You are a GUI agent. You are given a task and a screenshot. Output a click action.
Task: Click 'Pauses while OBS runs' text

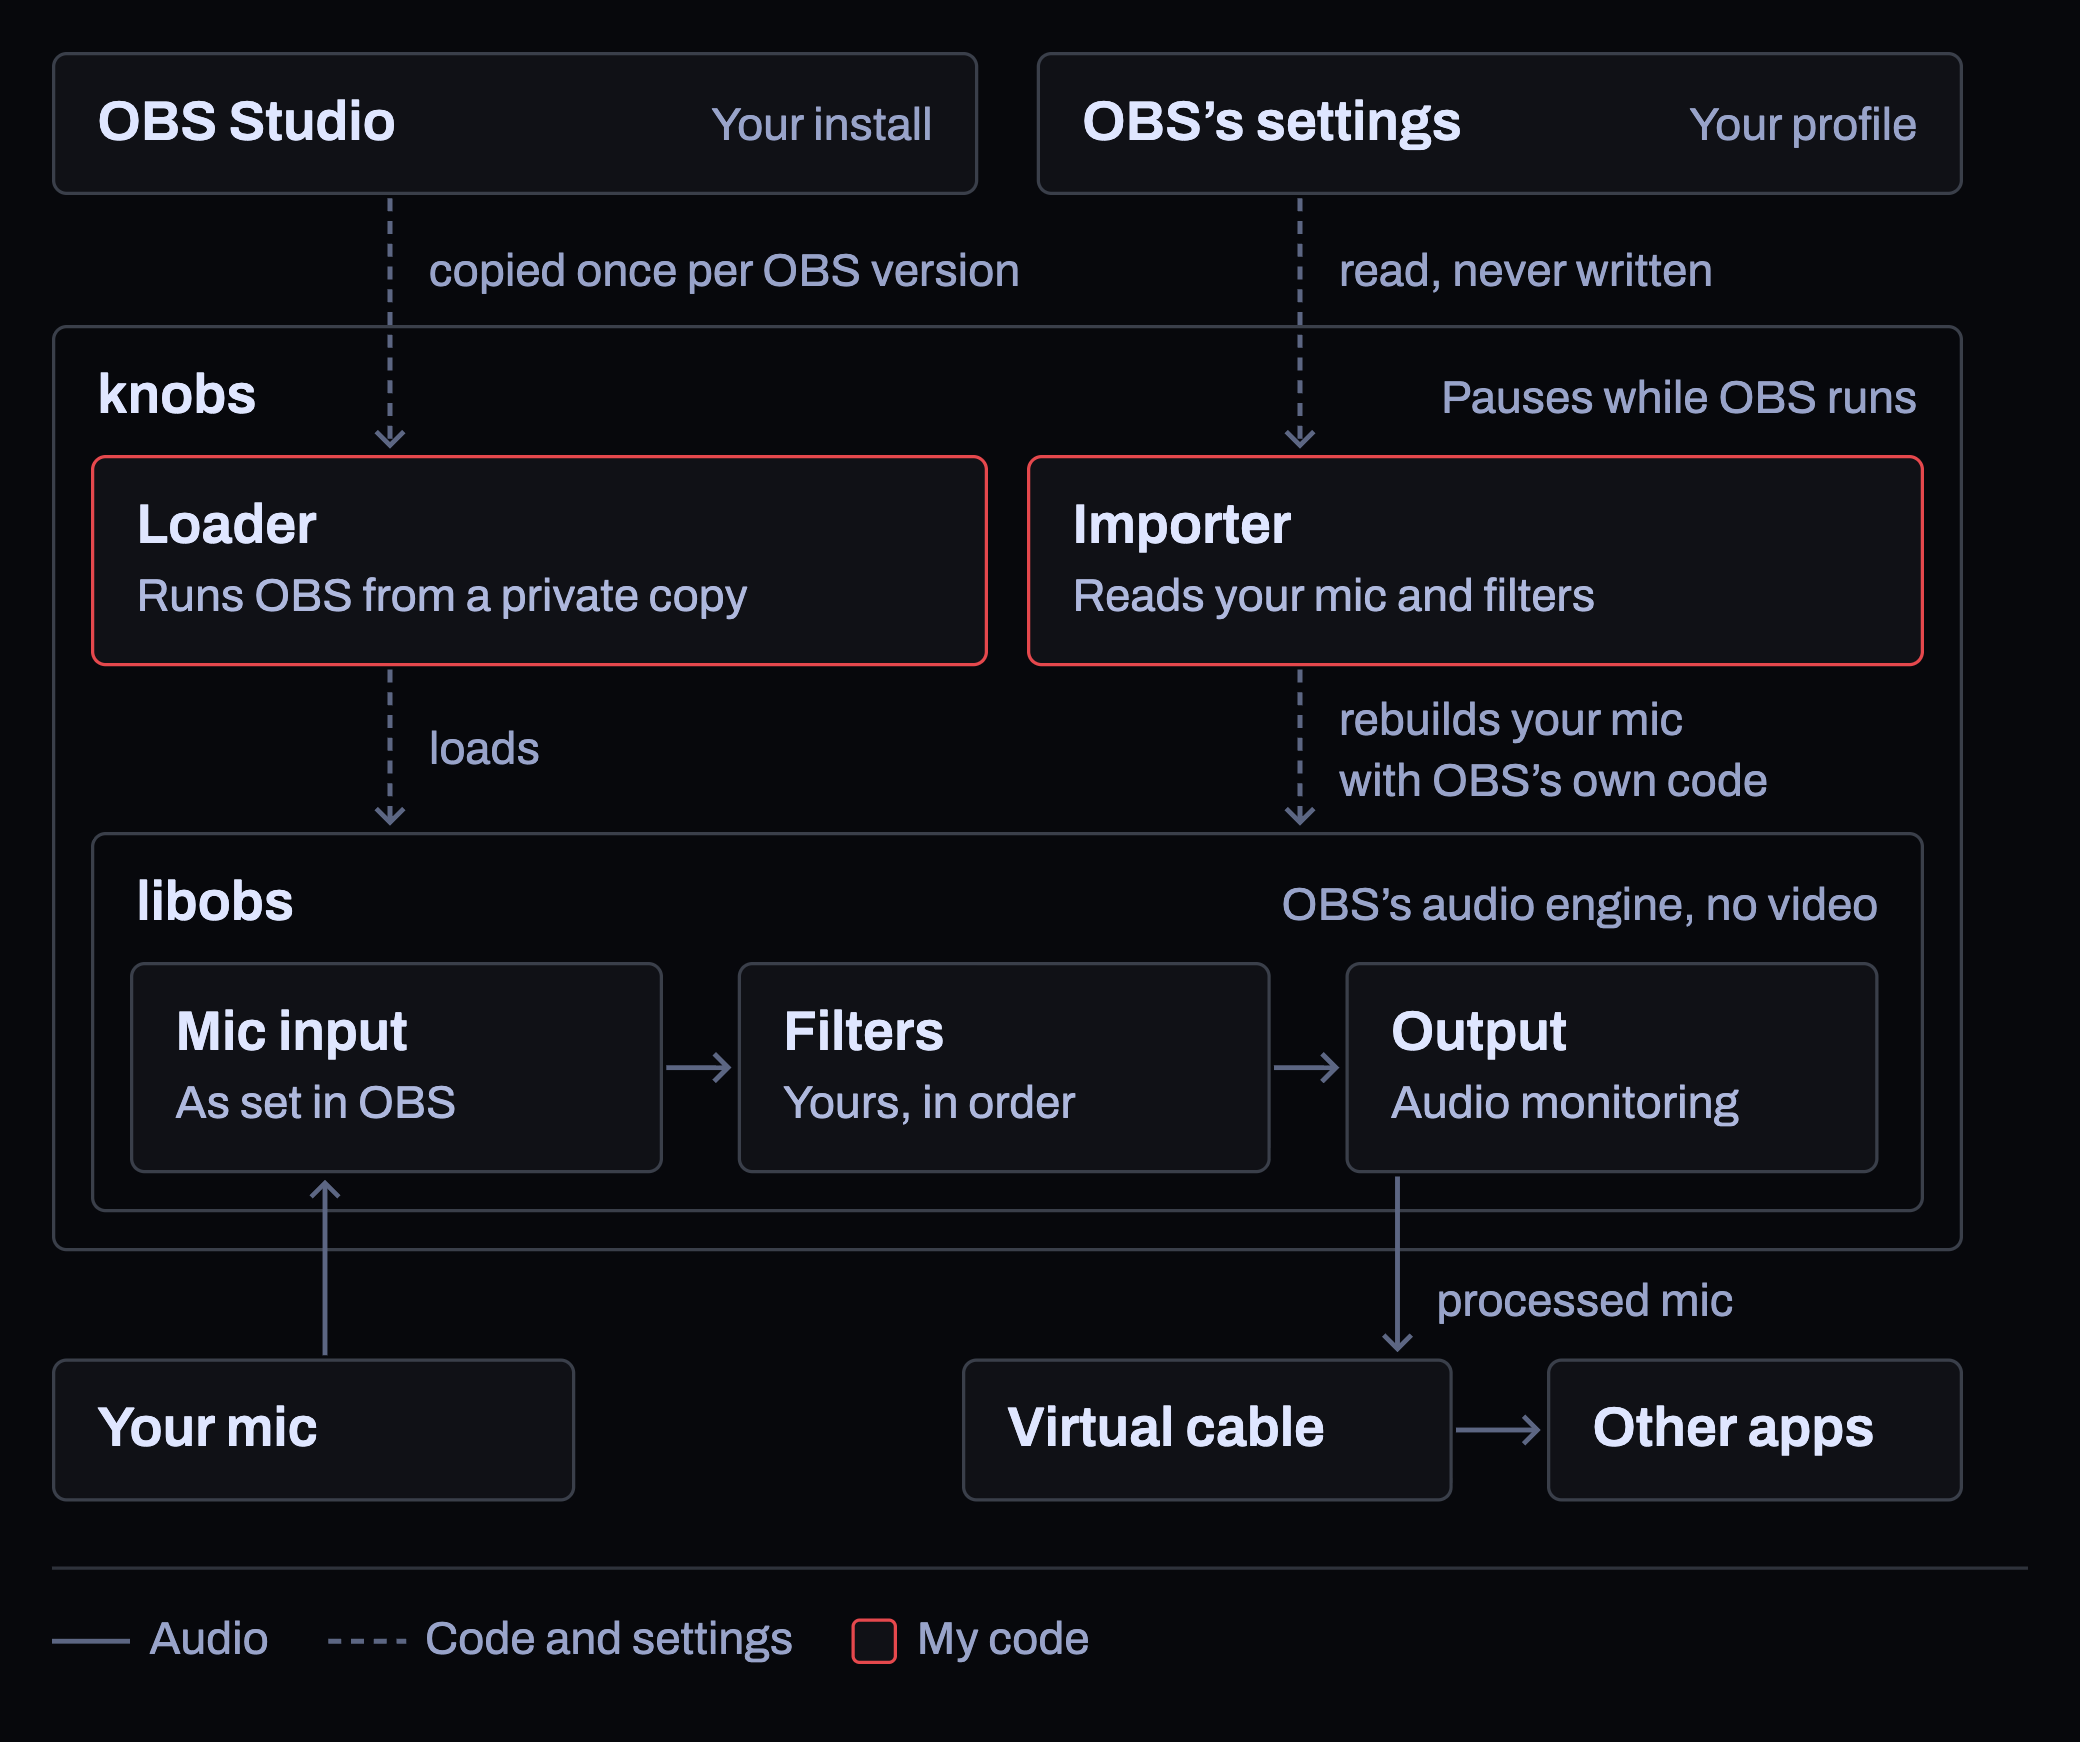pos(1678,397)
